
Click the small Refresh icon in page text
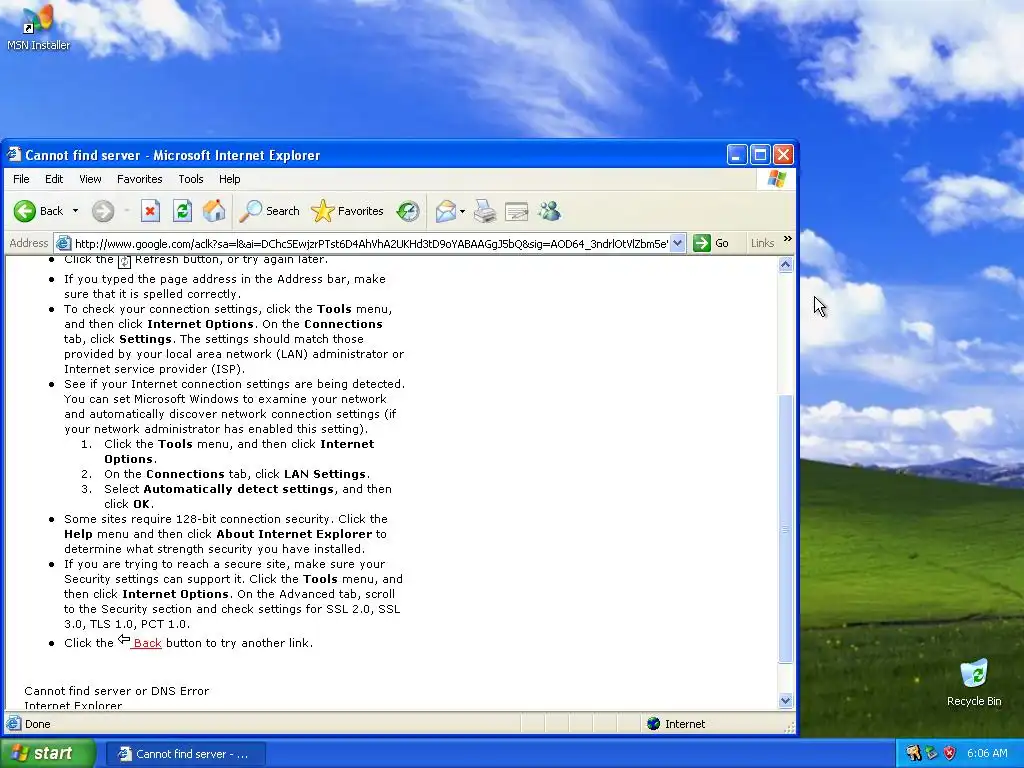(124, 261)
